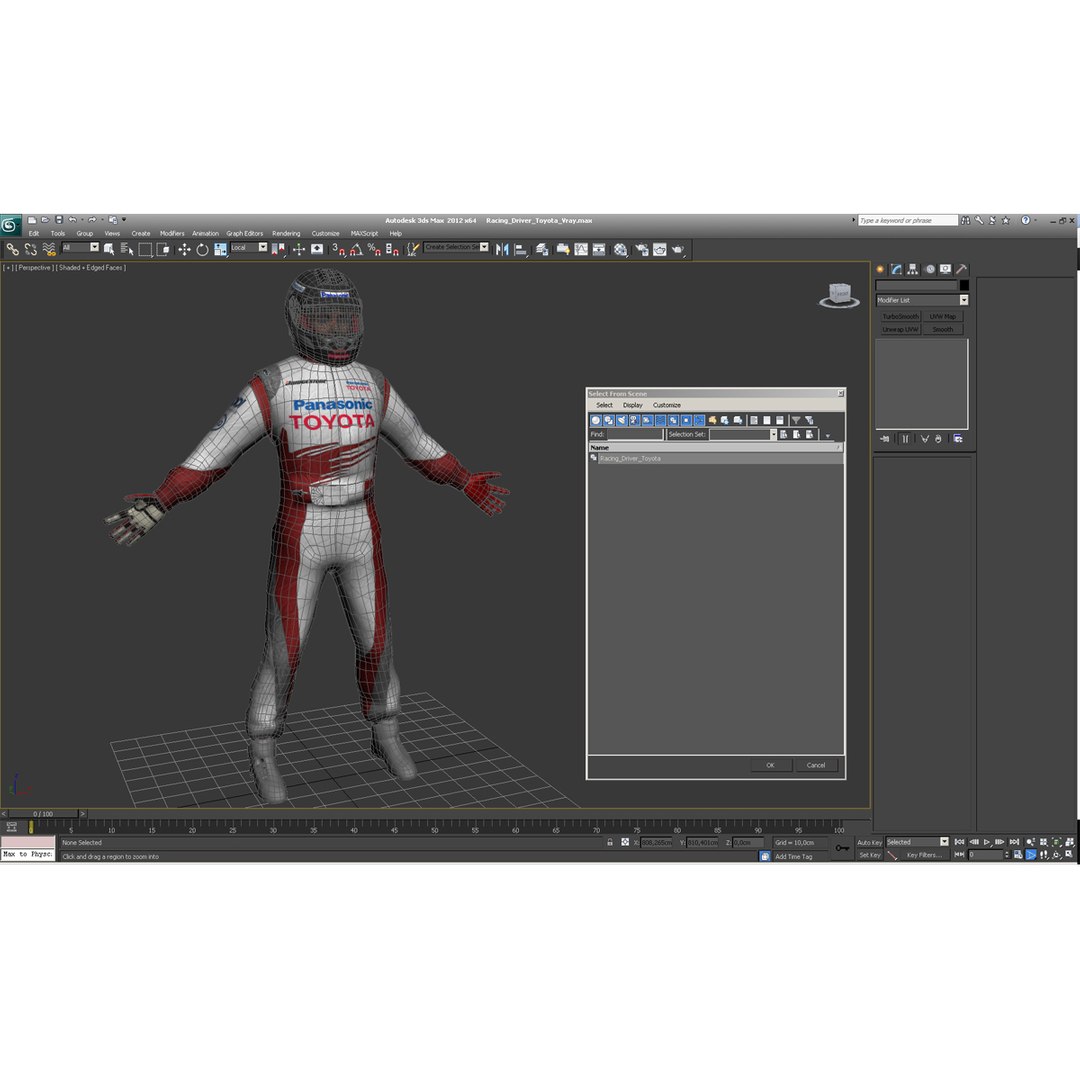
Task: Click the time slider 0/100 handle
Action: tap(43, 813)
